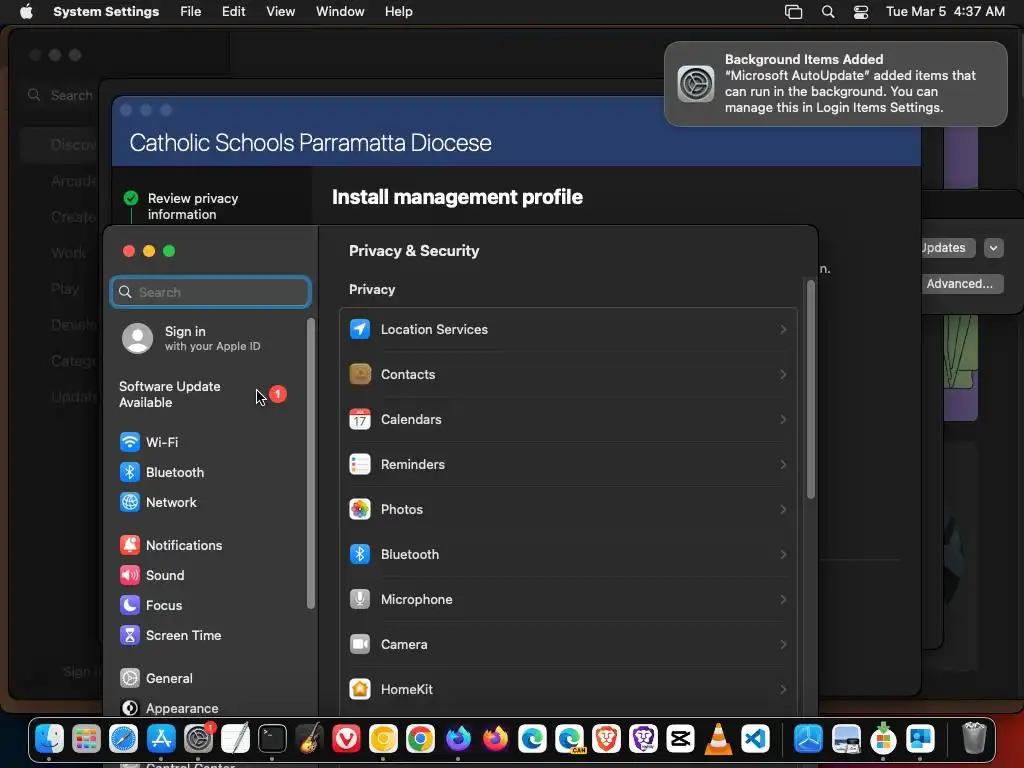This screenshot has height=768, width=1024.
Task: Open the Photos privacy icon
Action: click(x=360, y=509)
